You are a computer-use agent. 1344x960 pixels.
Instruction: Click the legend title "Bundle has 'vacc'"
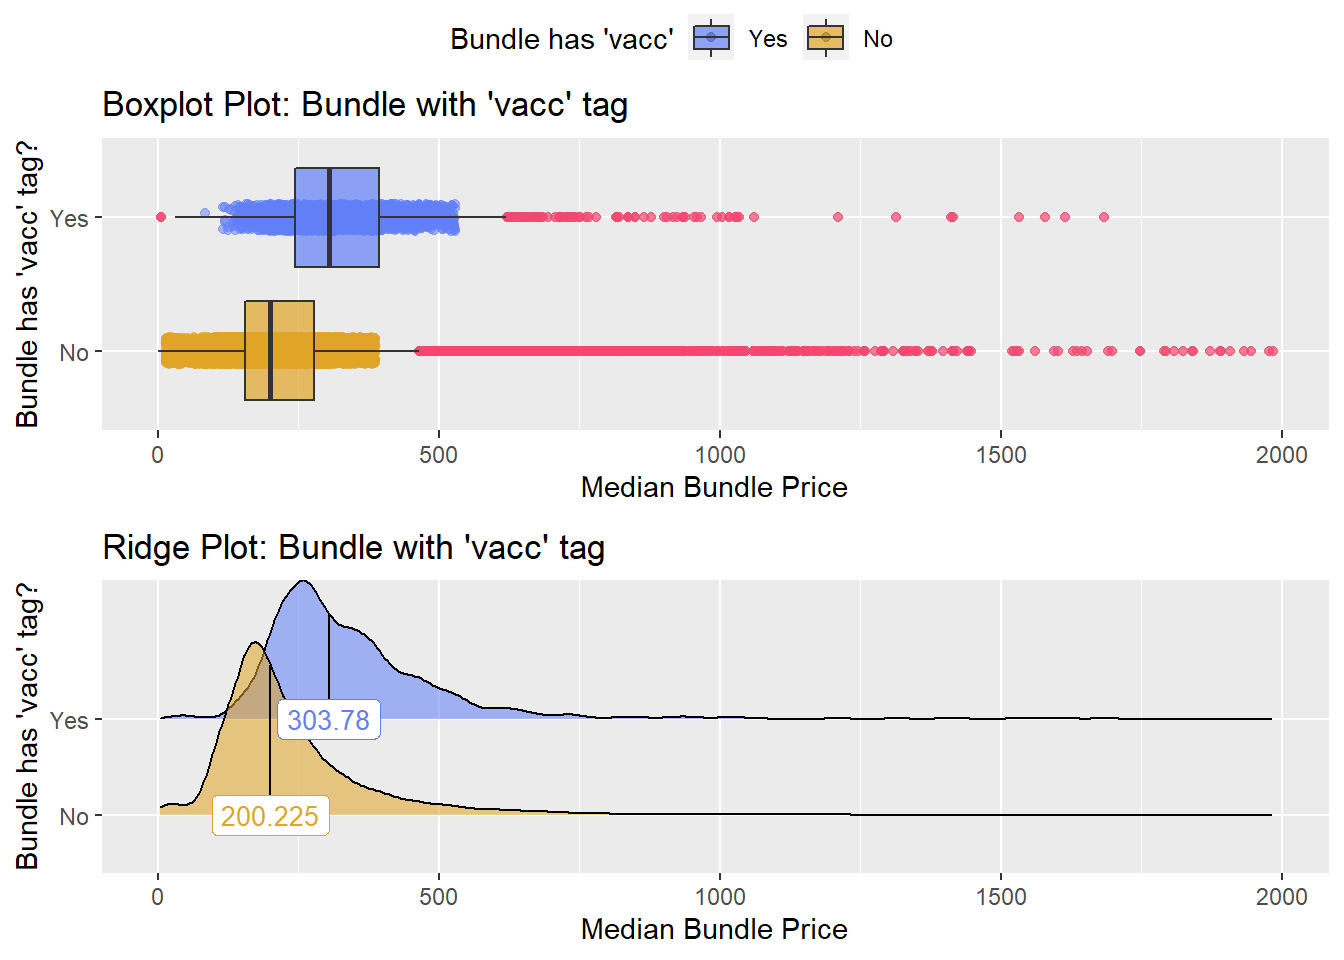561,39
